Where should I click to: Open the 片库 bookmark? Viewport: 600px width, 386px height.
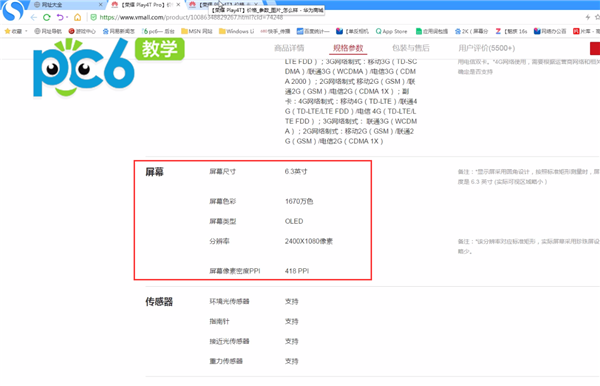pyautogui.click(x=586, y=31)
